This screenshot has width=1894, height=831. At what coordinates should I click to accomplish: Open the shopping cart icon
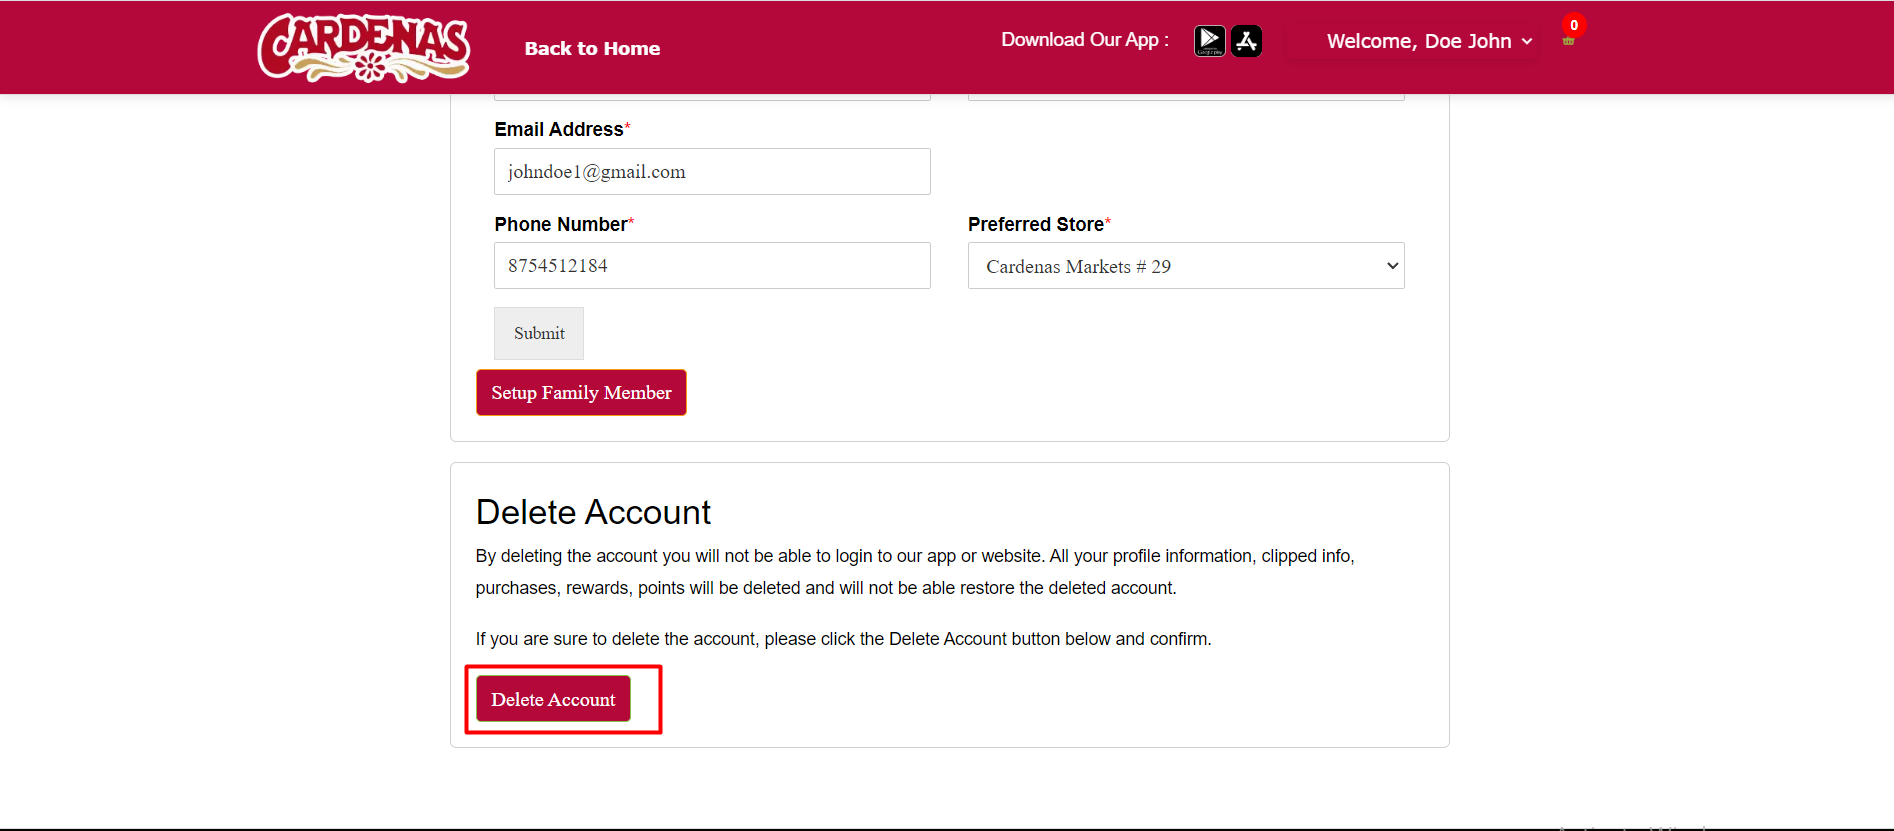click(1568, 40)
